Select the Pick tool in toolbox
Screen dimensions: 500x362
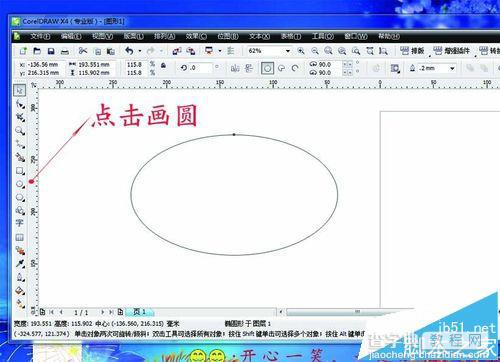[x=20, y=90]
